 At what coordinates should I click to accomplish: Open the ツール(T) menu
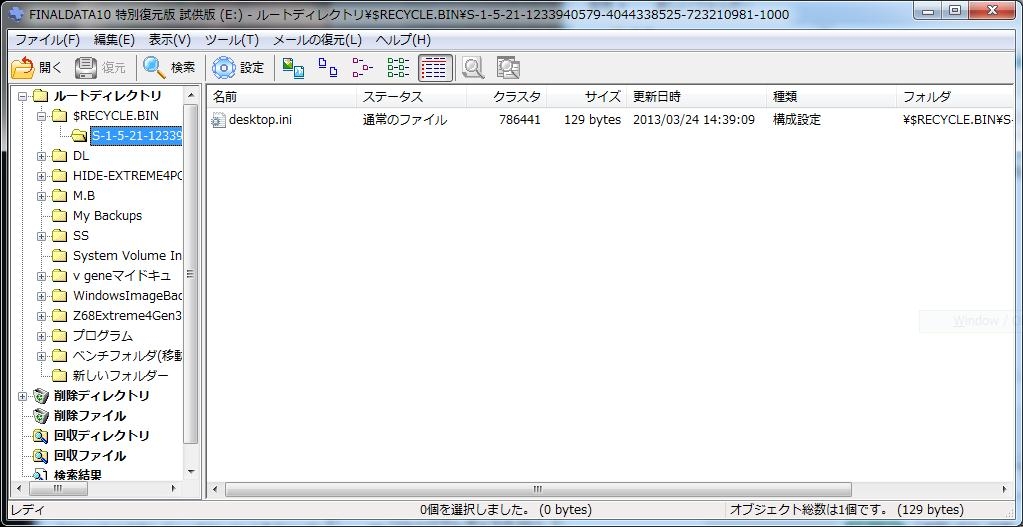point(232,40)
